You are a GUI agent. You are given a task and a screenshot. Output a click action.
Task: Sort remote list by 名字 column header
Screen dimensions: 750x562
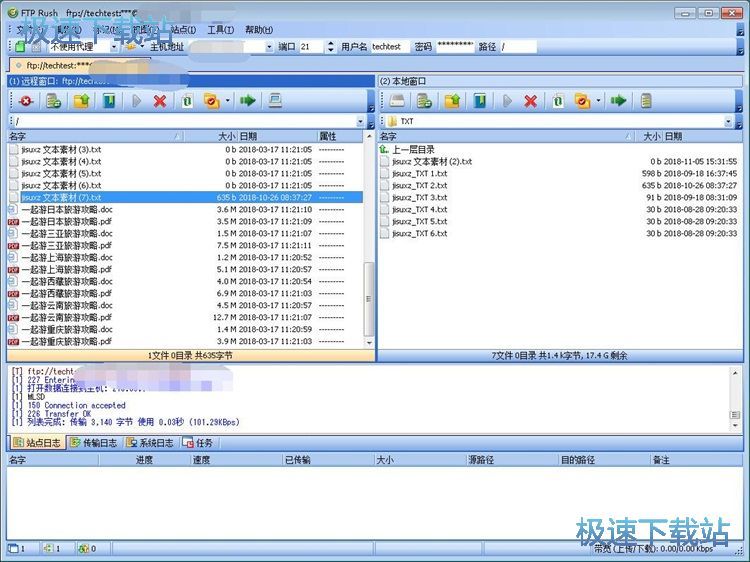pos(95,136)
